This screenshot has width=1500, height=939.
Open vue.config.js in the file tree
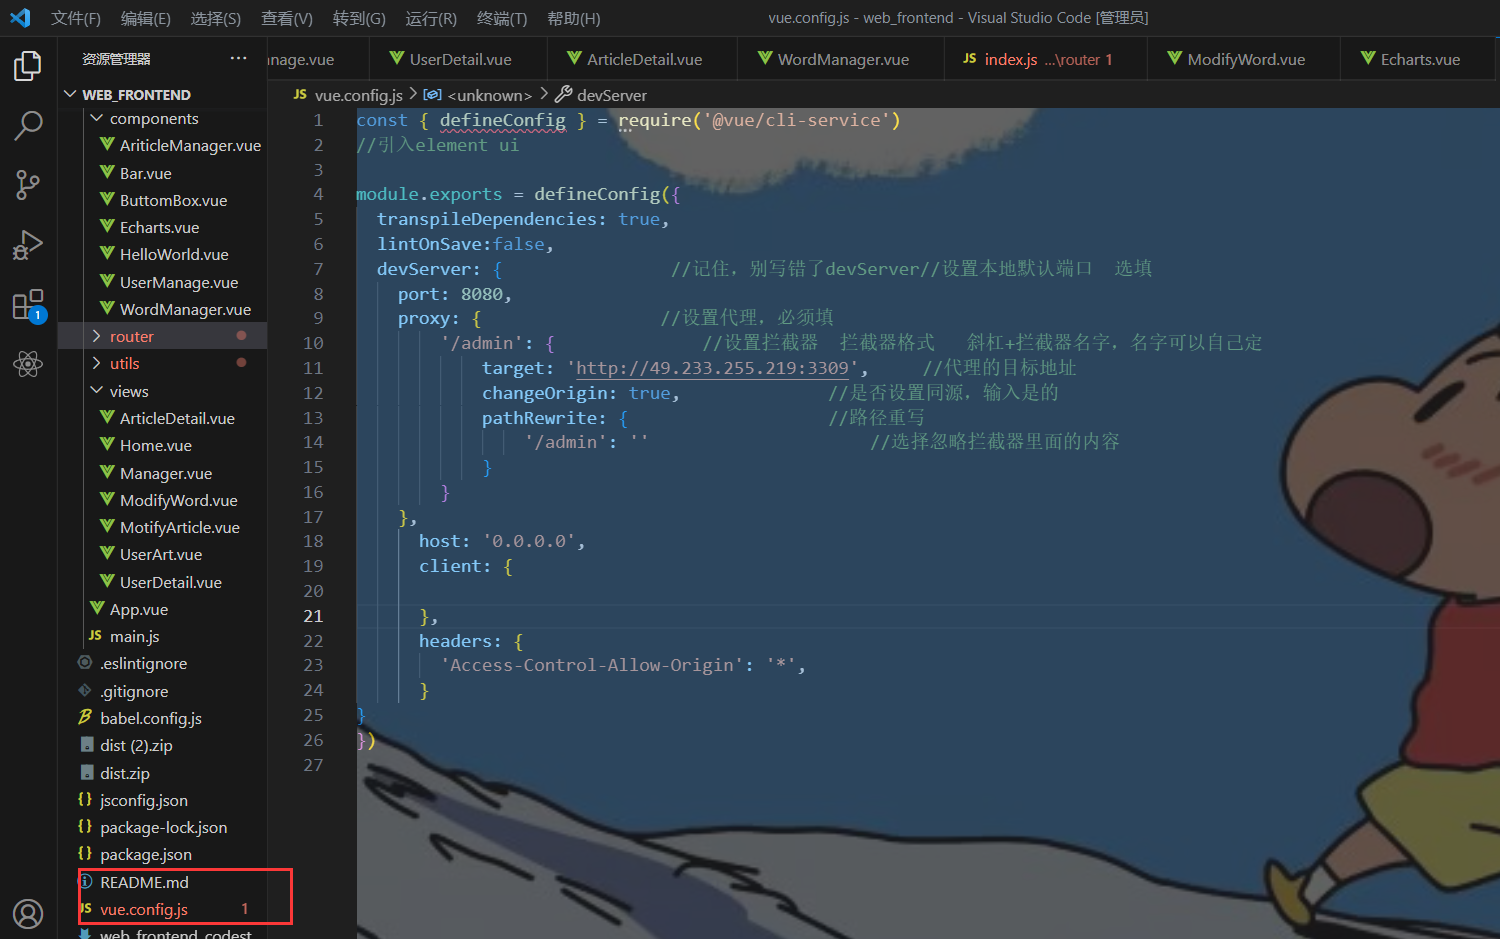[144, 910]
